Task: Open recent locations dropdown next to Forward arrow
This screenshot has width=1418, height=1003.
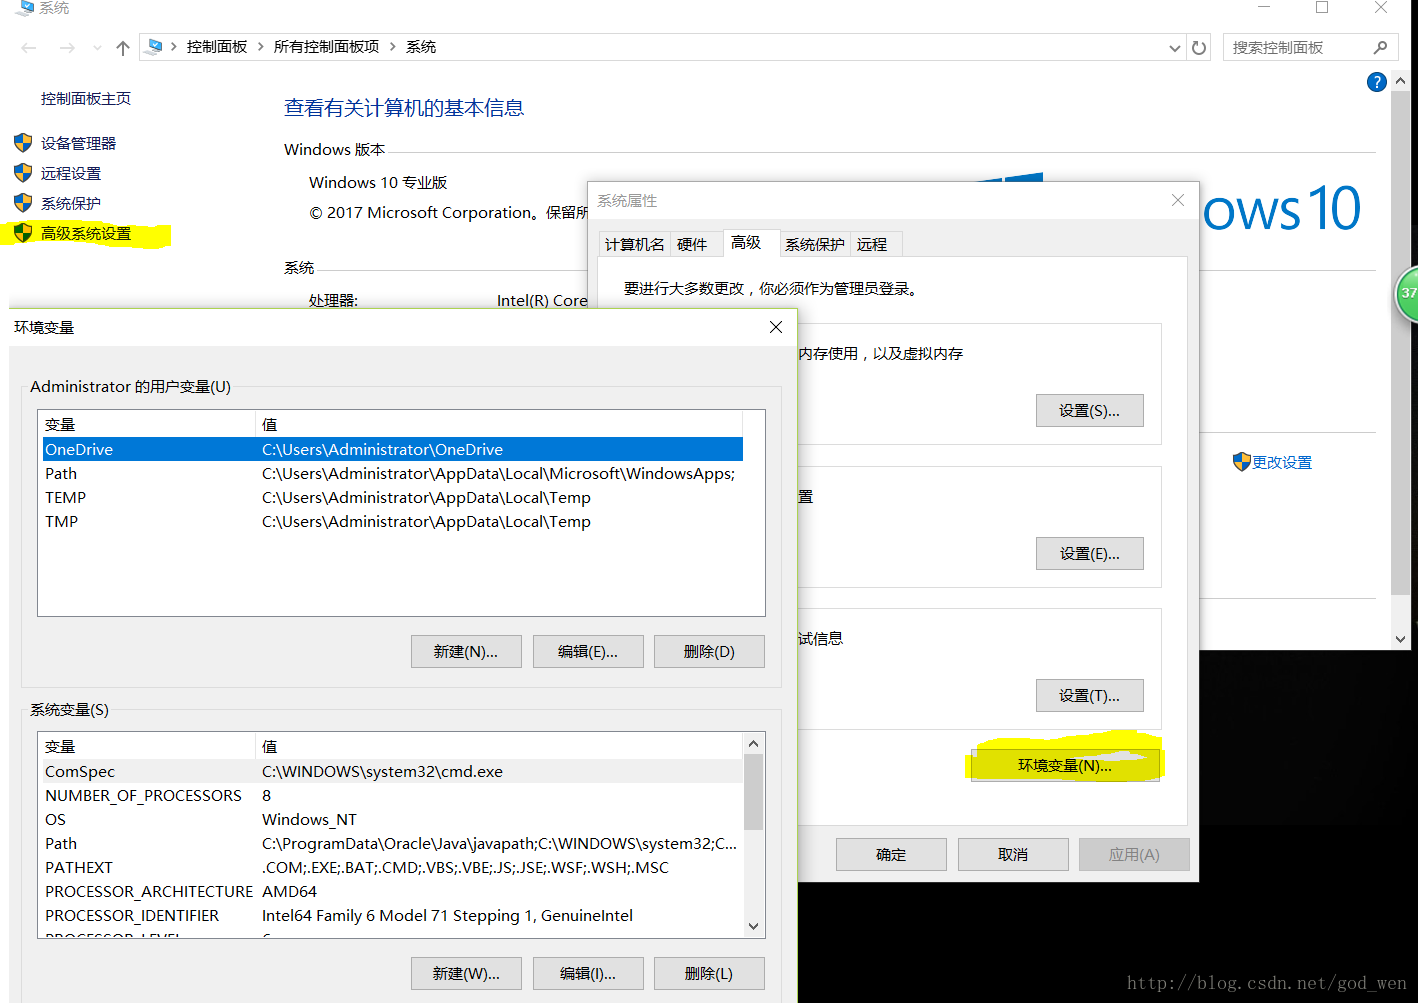Action: pos(97,48)
